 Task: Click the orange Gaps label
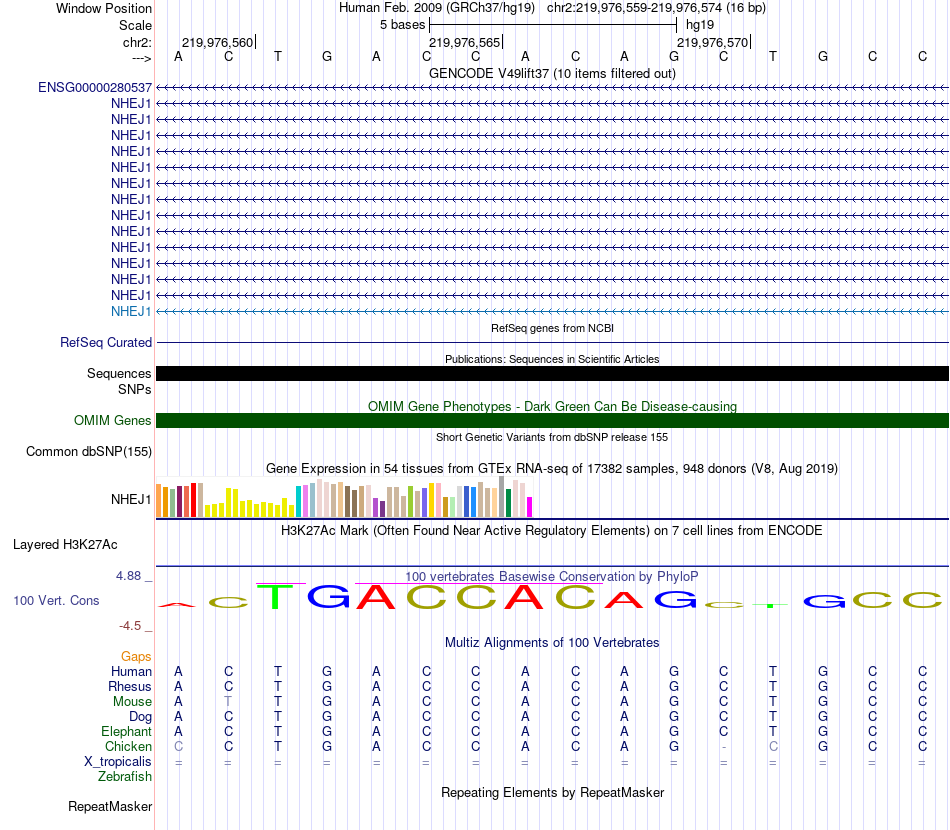coord(136,656)
